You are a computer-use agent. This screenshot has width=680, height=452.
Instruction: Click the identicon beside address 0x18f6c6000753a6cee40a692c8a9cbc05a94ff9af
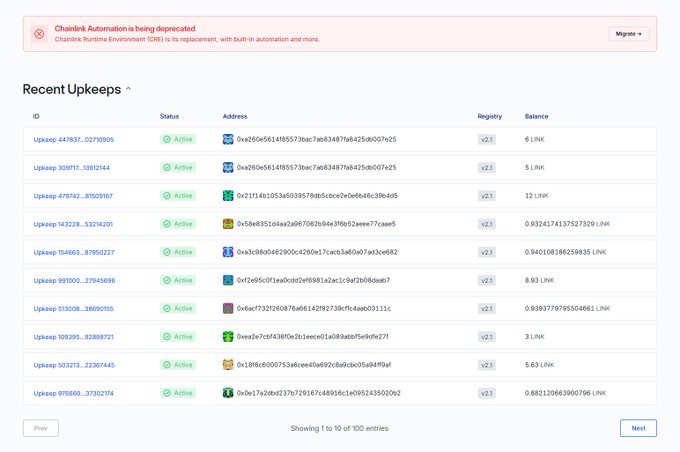(228, 365)
